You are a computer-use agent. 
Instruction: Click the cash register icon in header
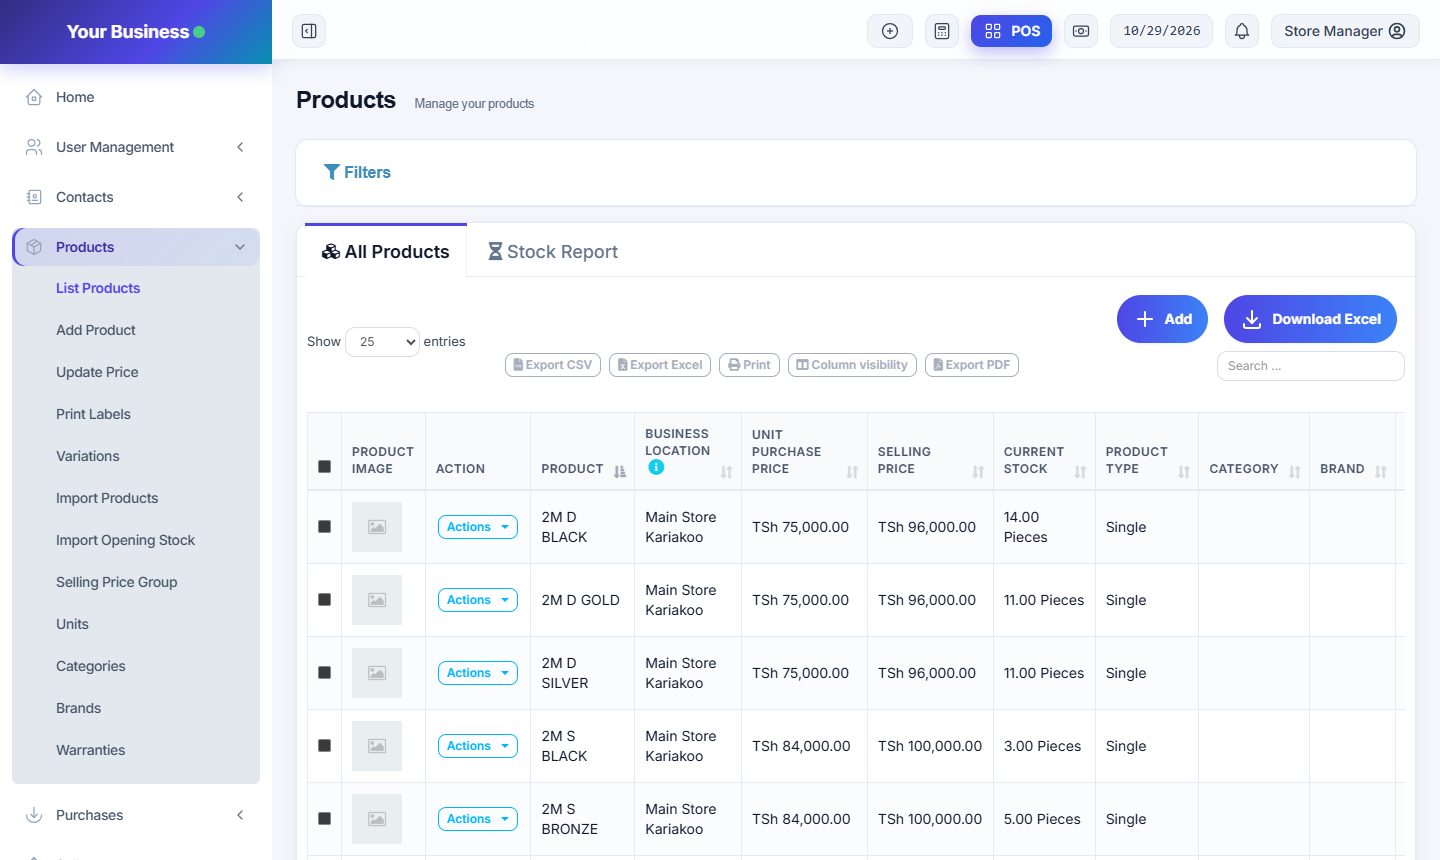point(1081,31)
